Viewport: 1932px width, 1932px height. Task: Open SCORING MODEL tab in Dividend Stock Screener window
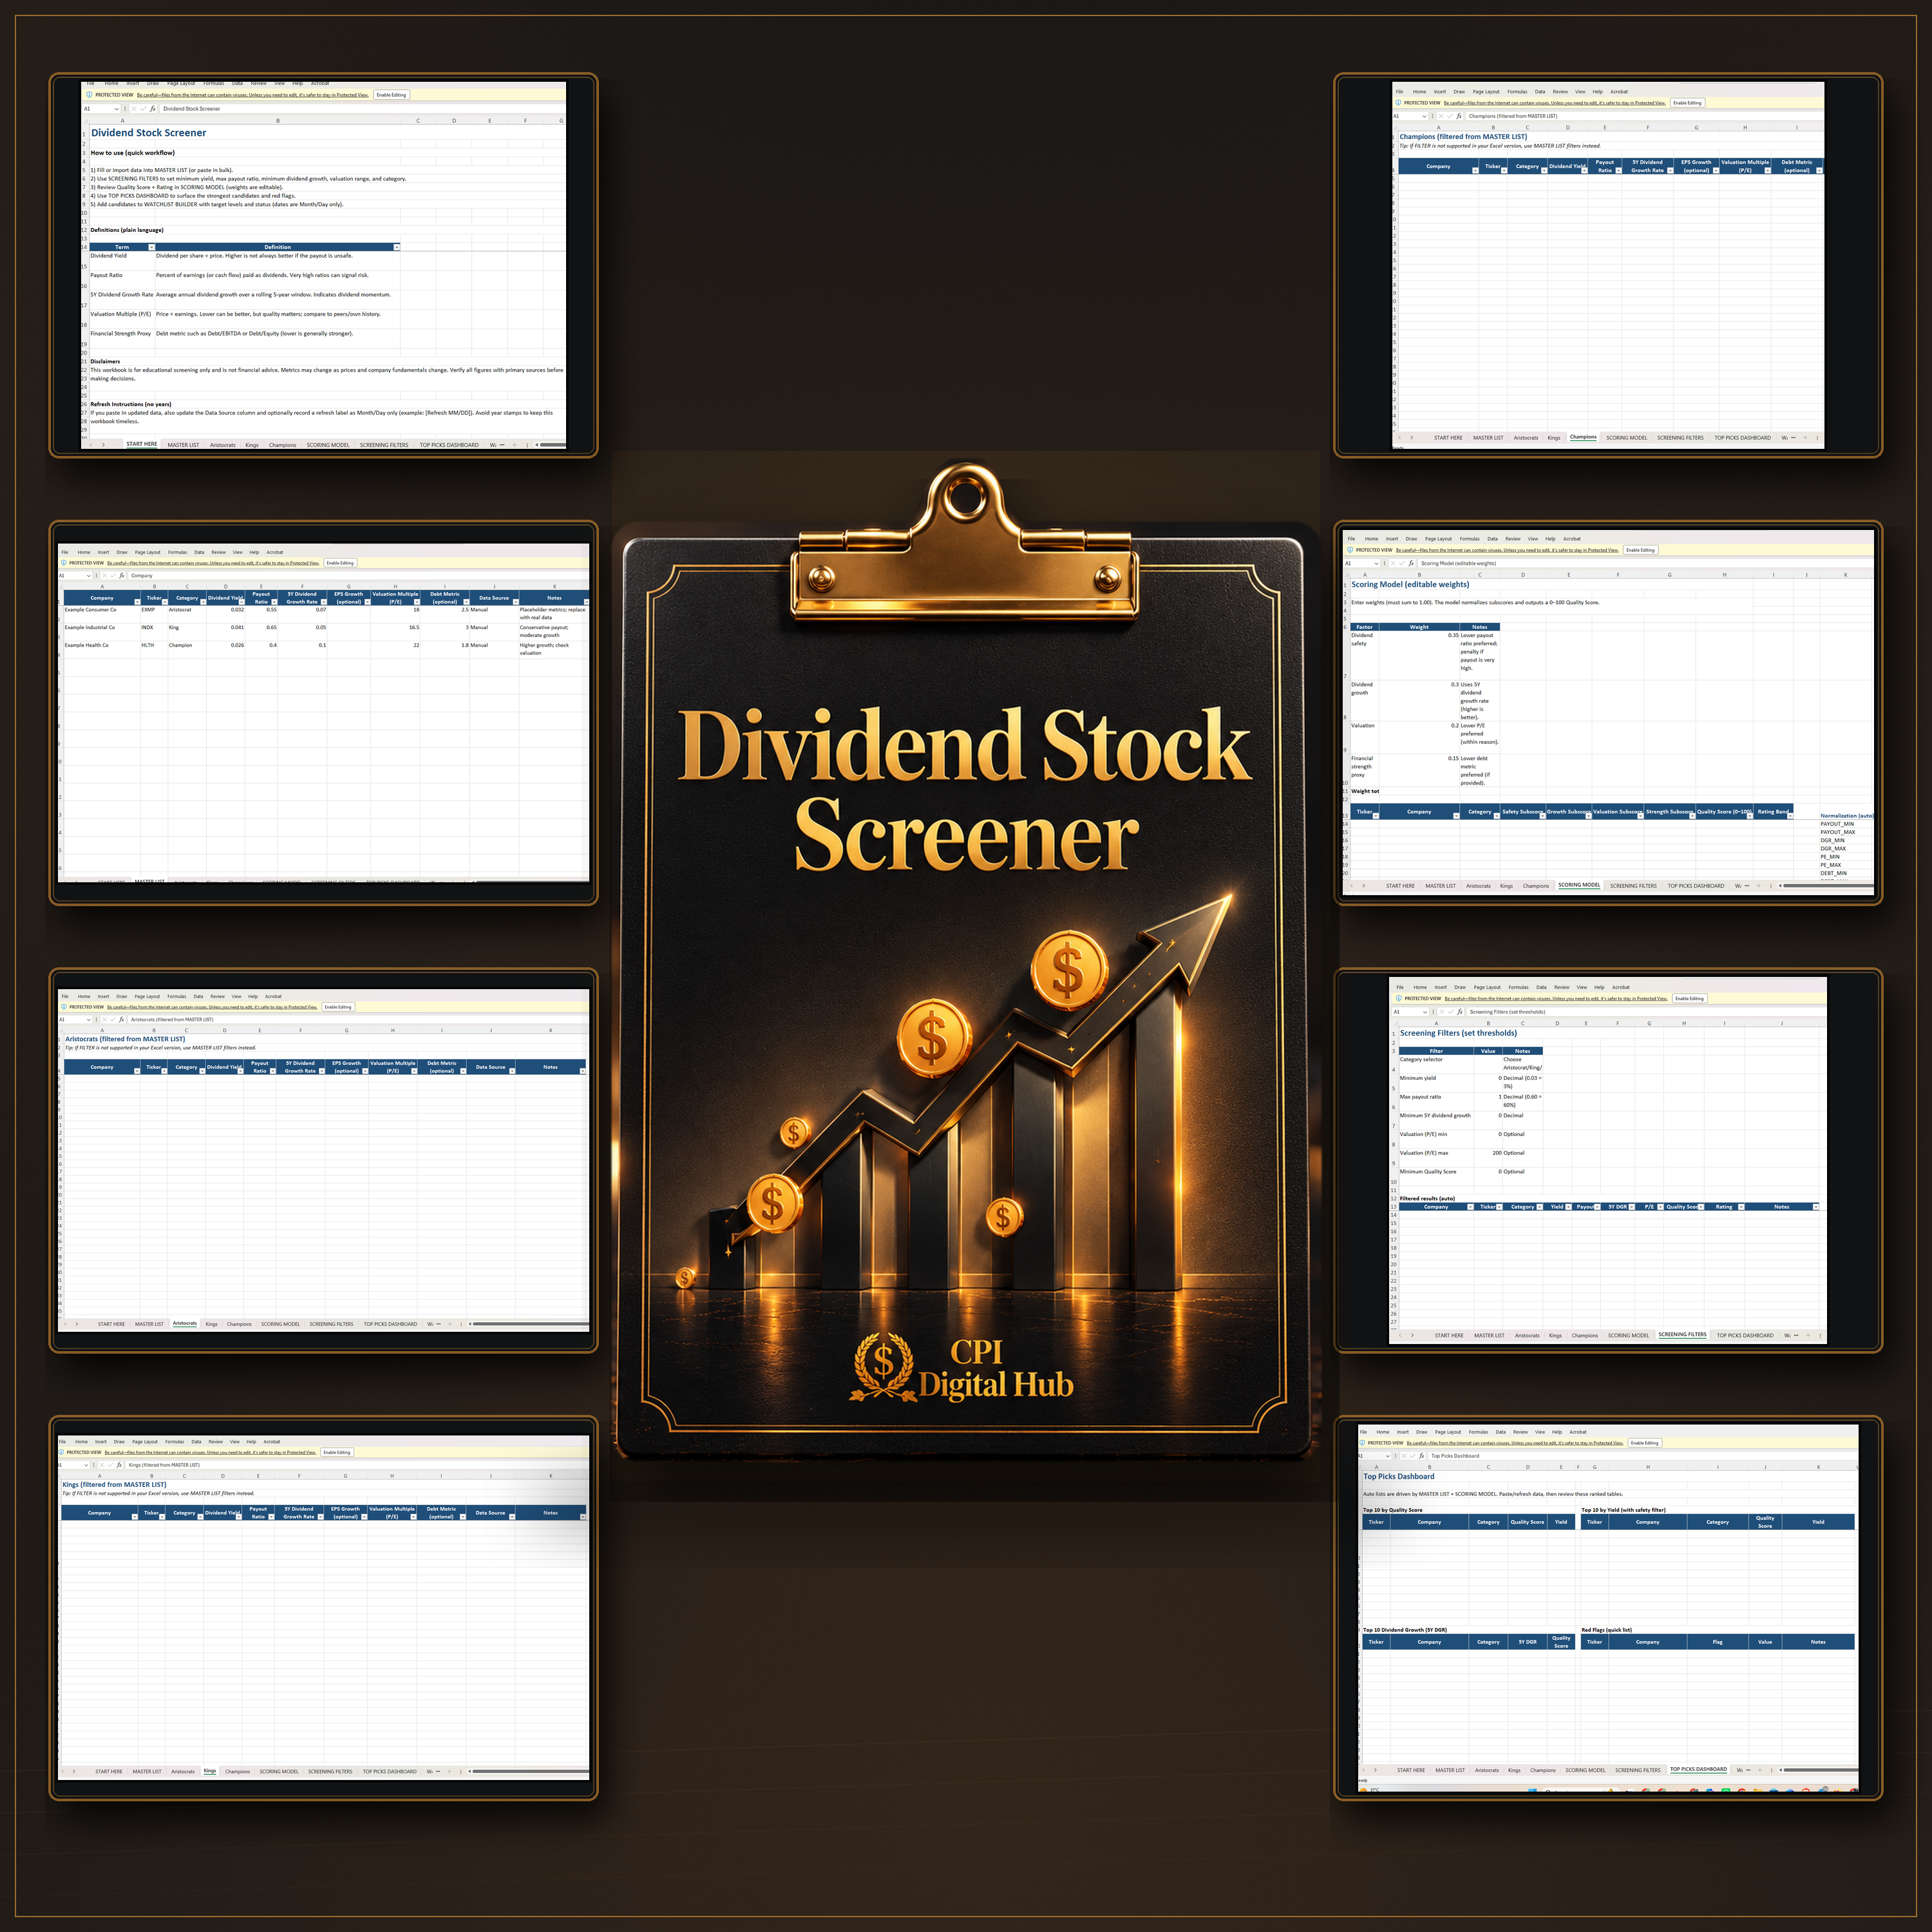coord(328,445)
